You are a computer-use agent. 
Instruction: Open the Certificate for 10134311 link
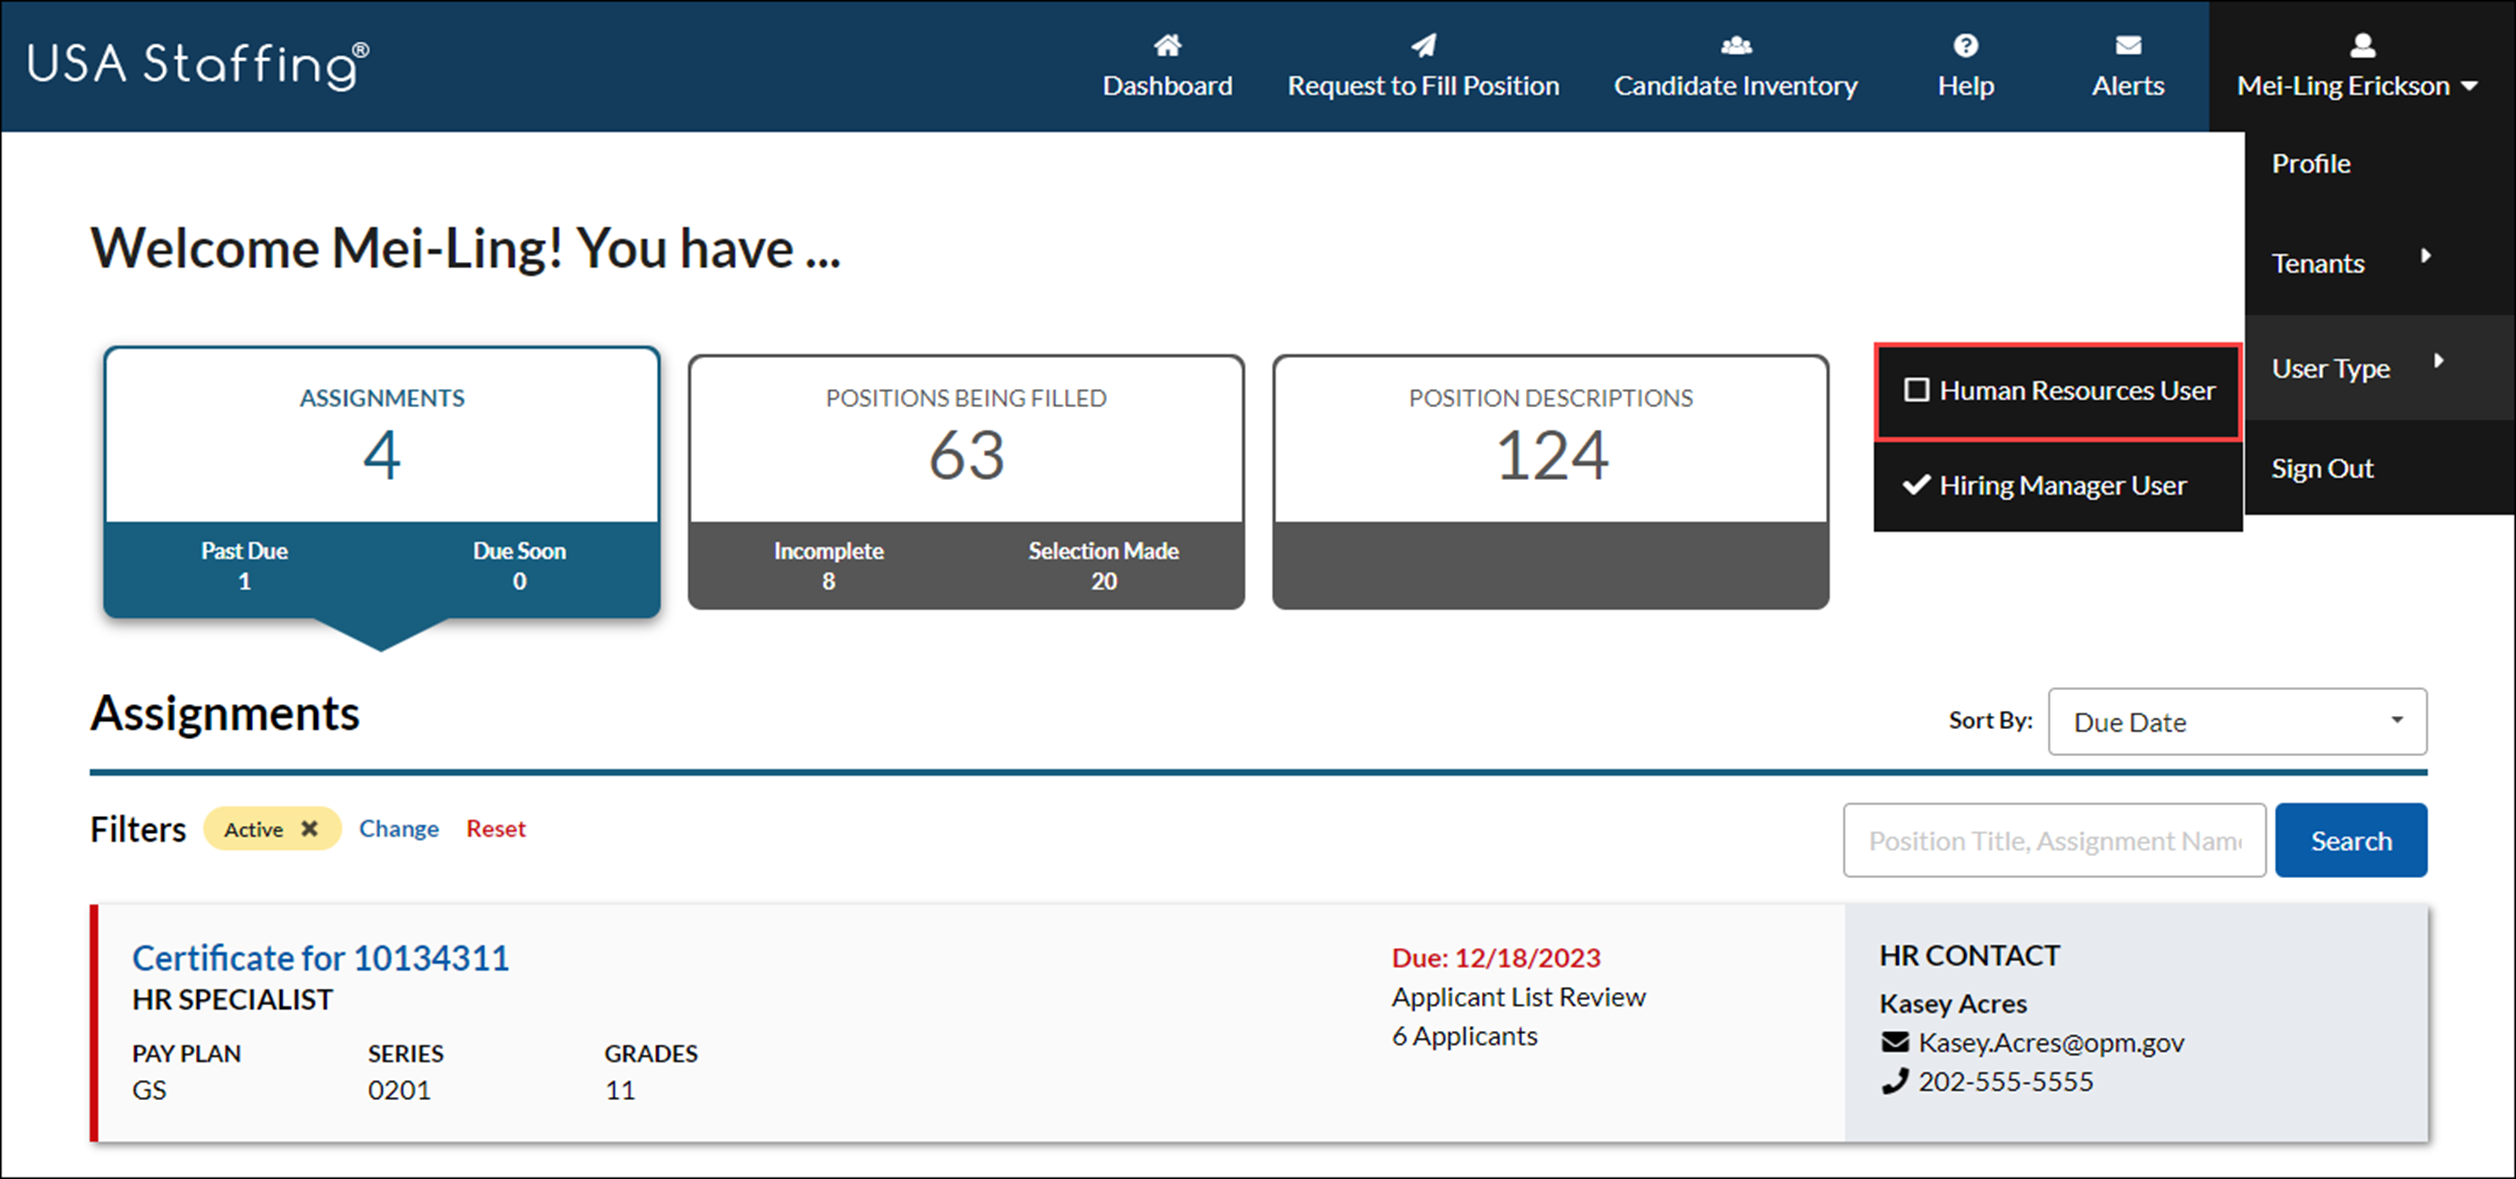tap(321, 958)
